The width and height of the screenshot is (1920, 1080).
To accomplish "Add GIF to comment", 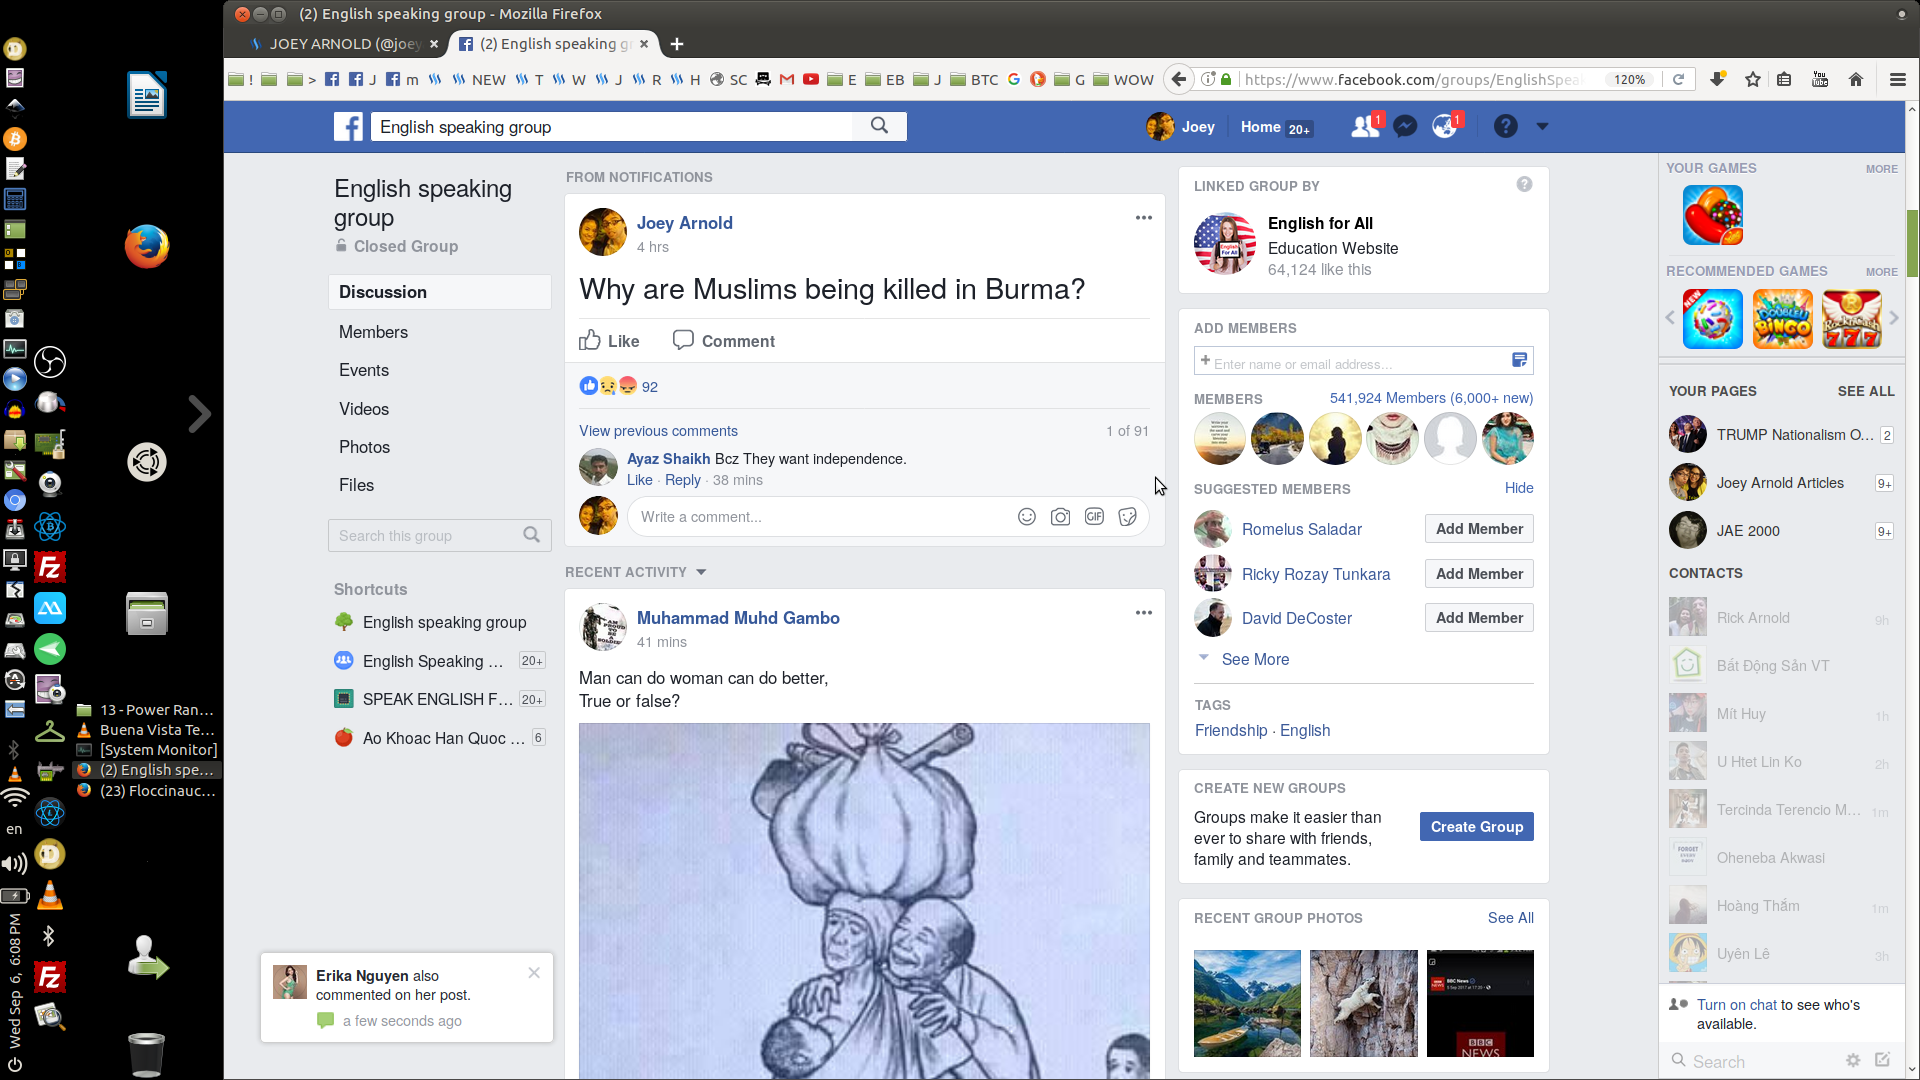I will (1095, 517).
